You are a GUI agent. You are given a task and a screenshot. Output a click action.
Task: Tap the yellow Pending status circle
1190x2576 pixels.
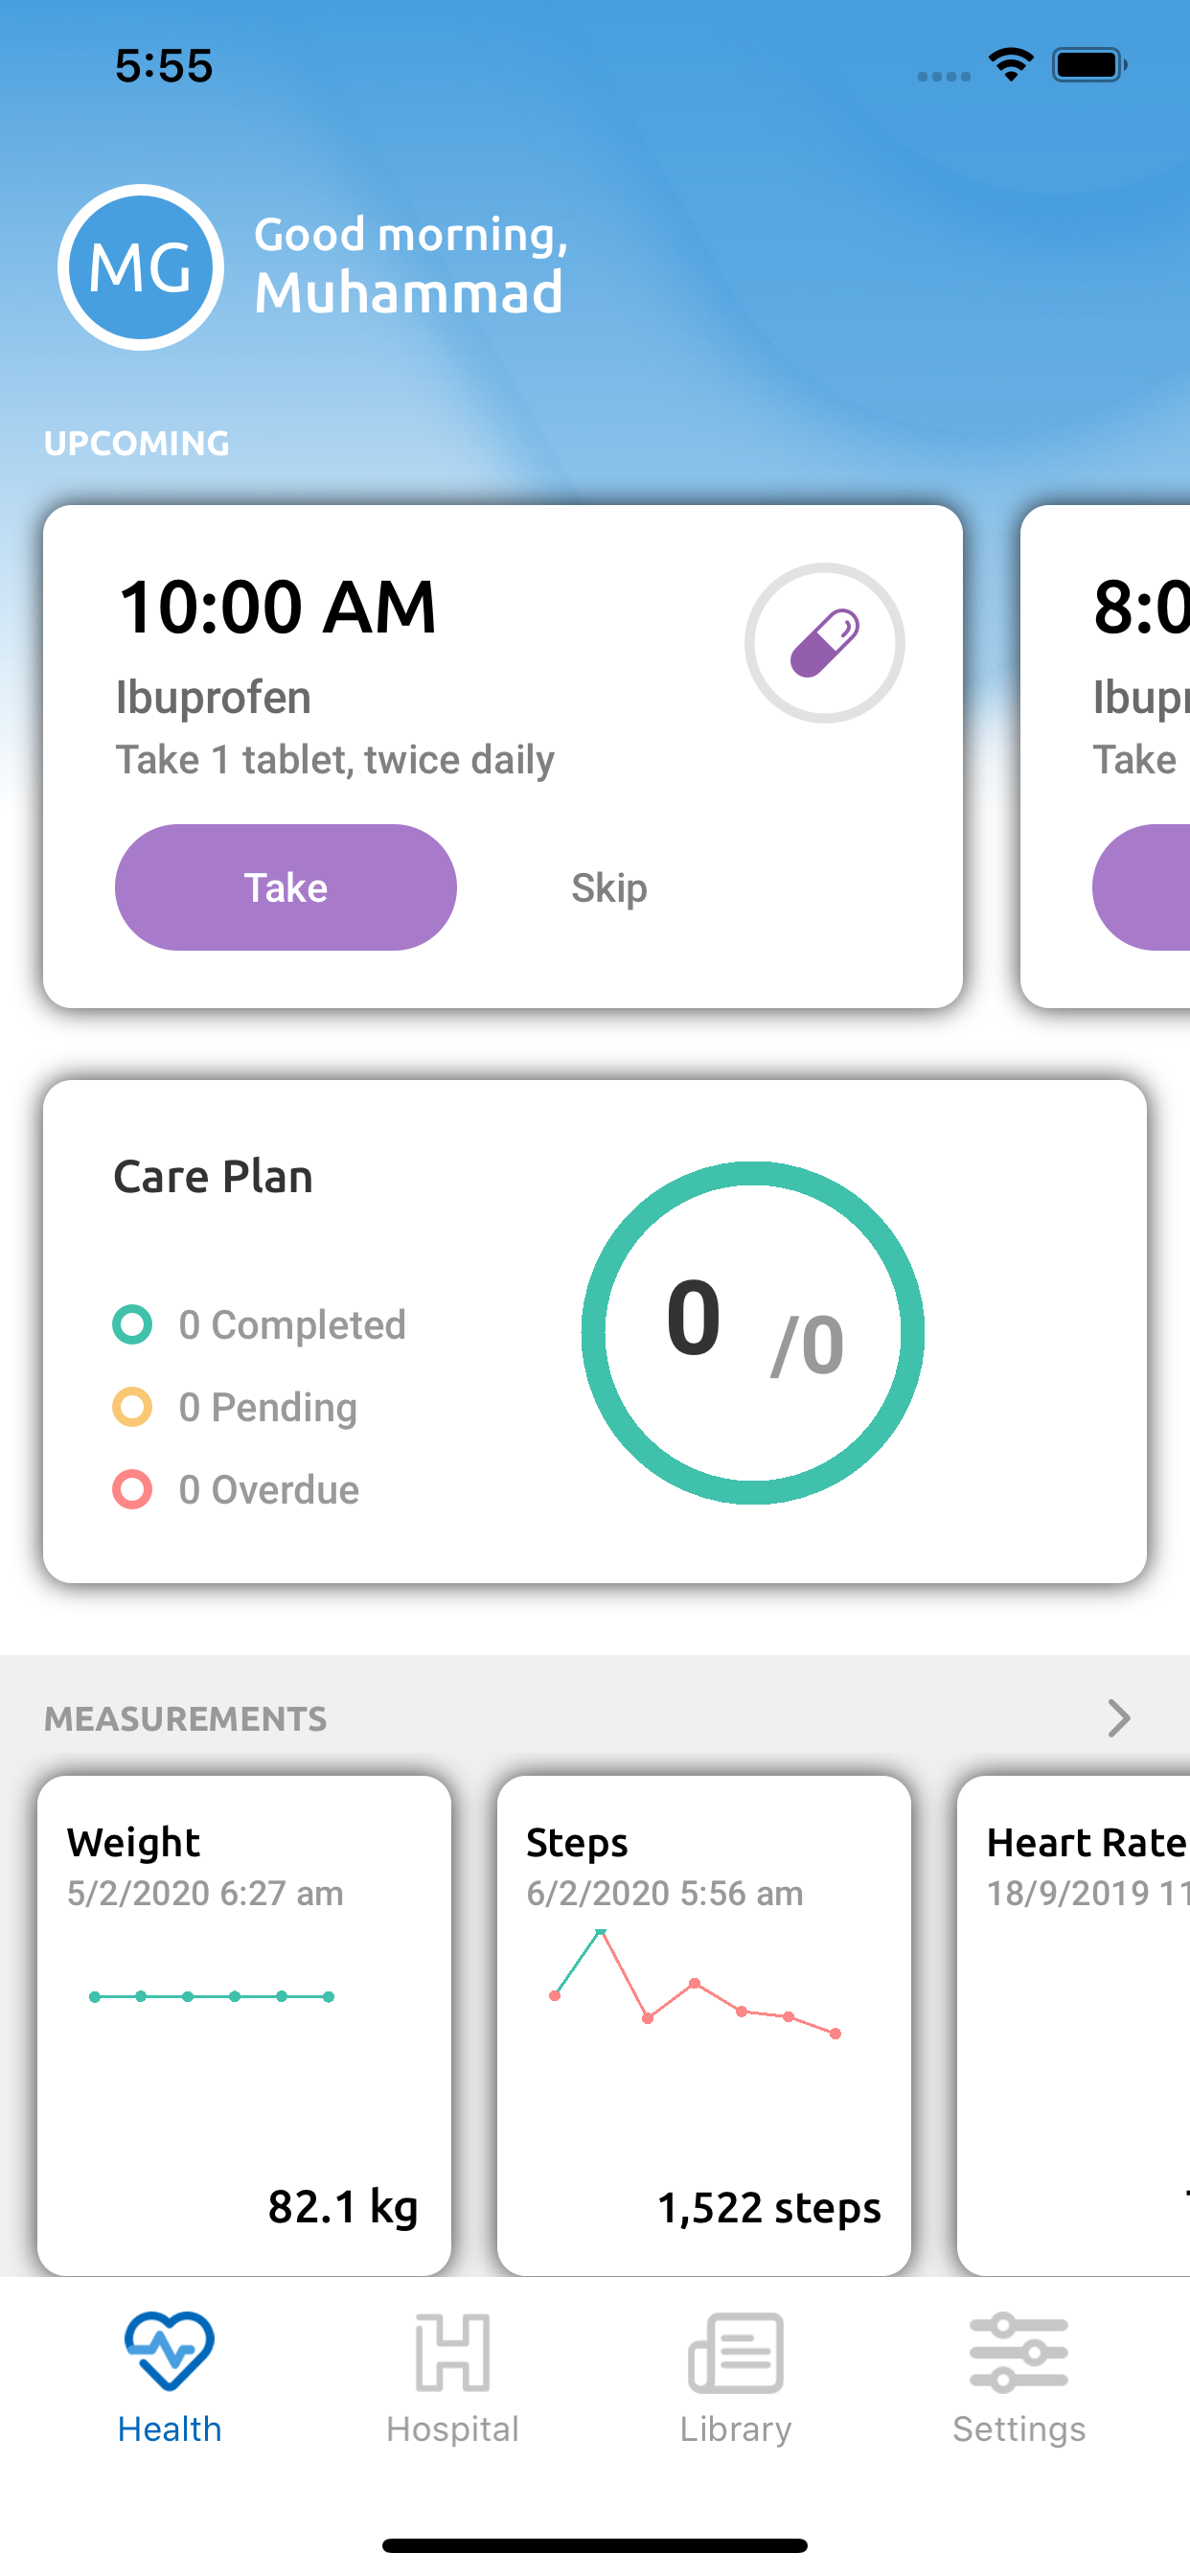pos(132,1407)
